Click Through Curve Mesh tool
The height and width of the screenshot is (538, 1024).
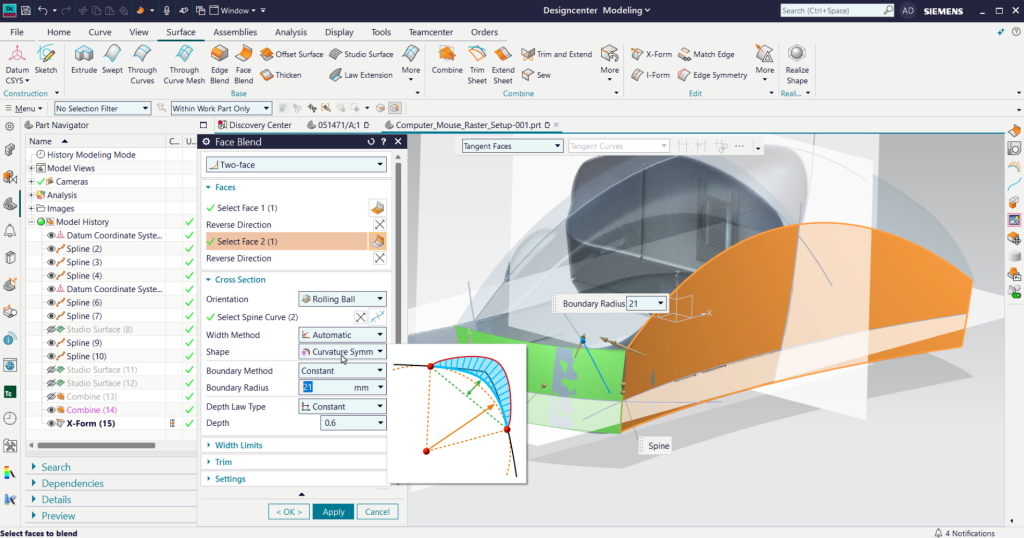[x=184, y=64]
